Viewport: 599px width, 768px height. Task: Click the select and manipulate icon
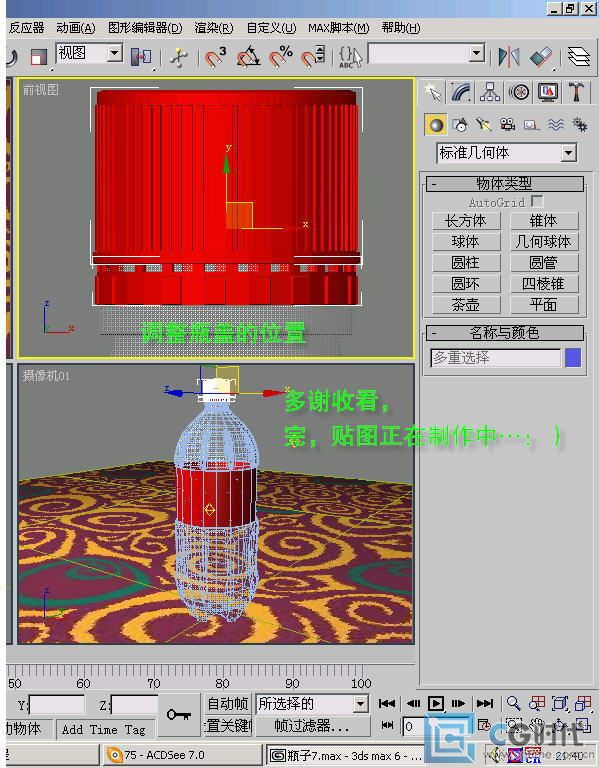click(178, 58)
